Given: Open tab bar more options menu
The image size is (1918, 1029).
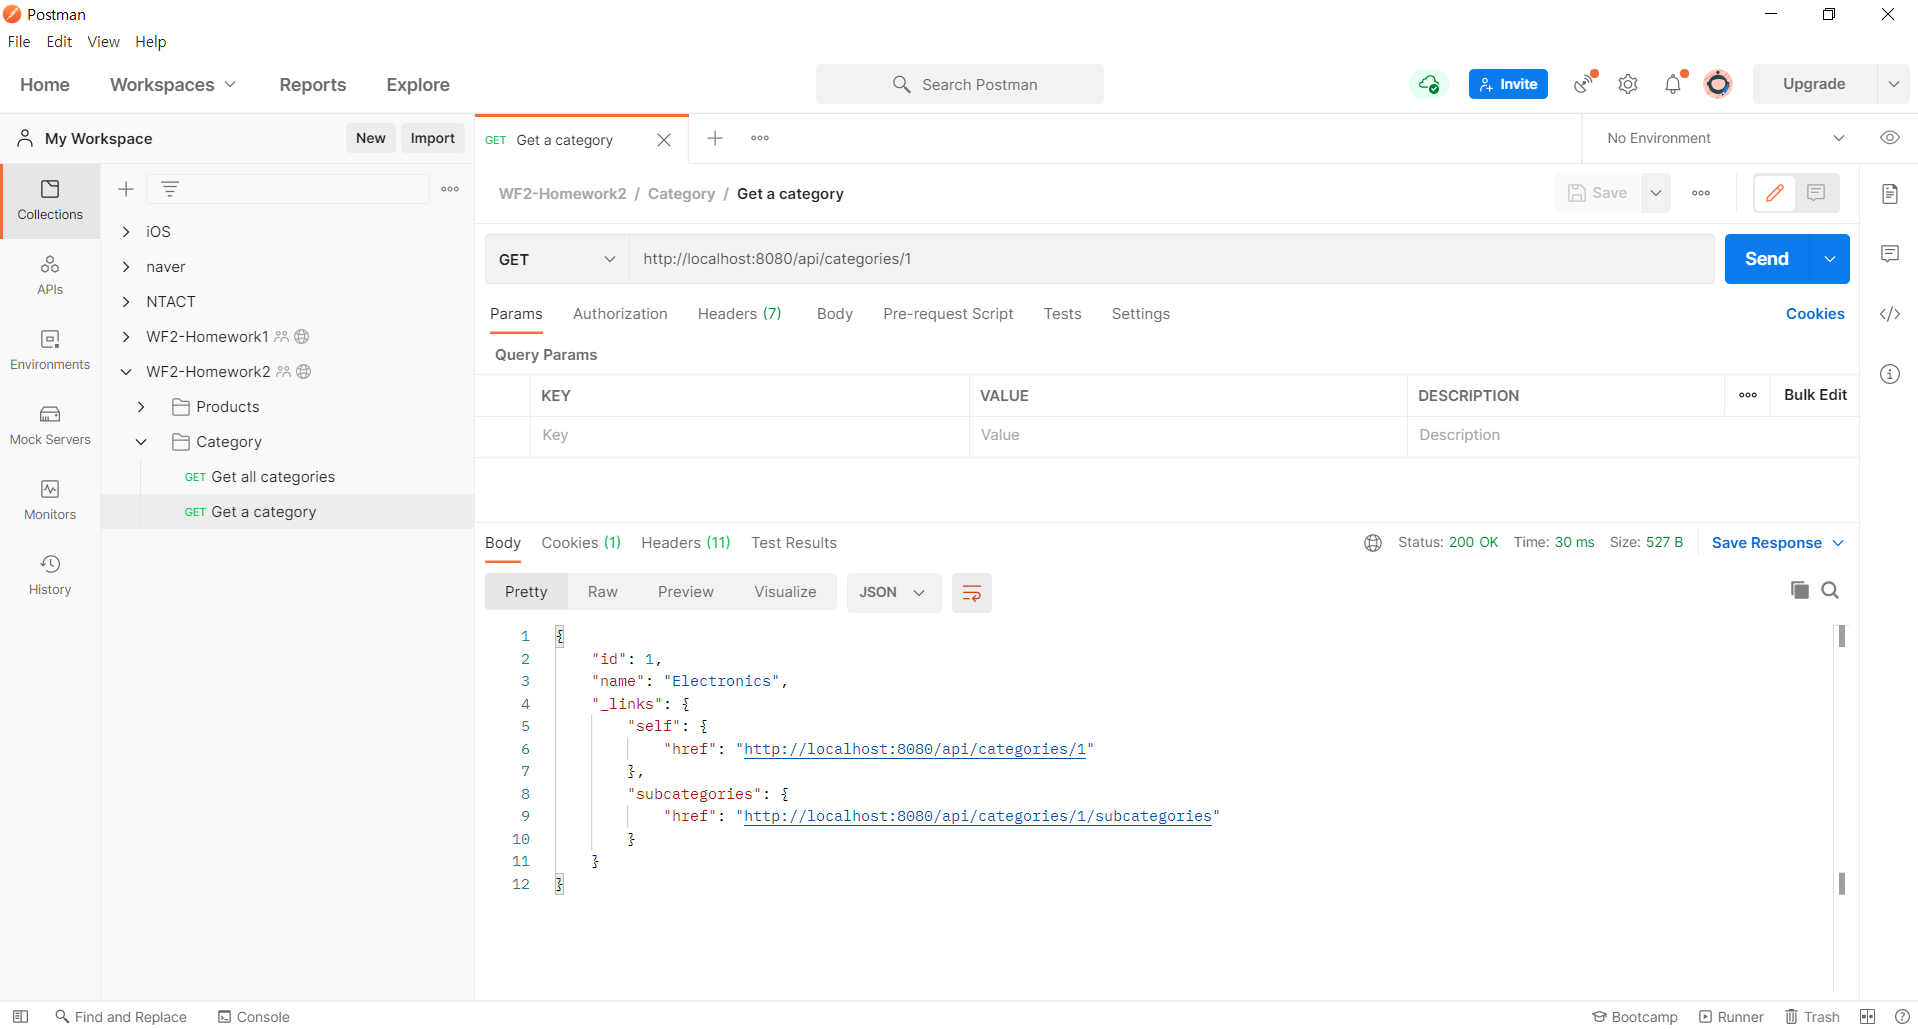Looking at the screenshot, I should pos(760,138).
